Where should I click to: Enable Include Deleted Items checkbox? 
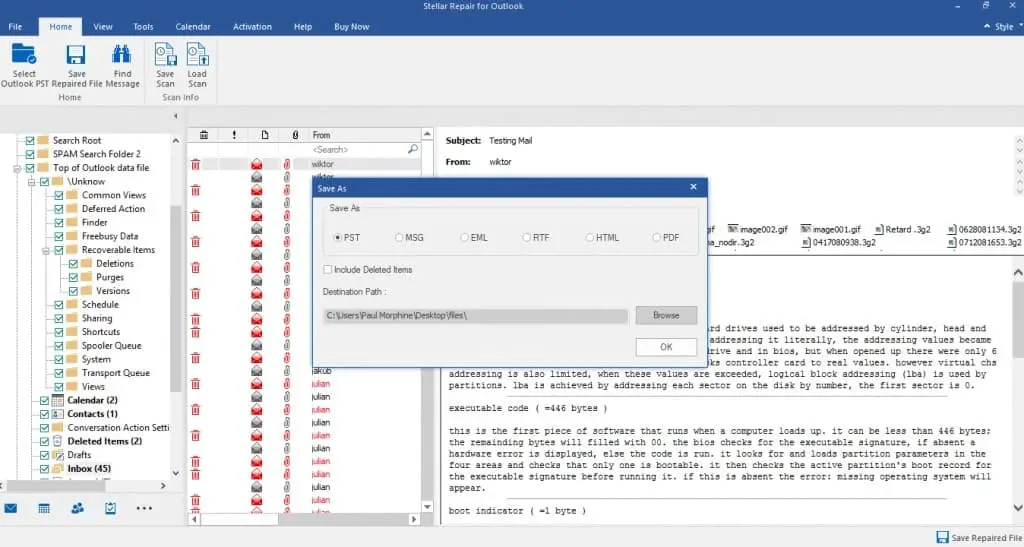click(328, 270)
